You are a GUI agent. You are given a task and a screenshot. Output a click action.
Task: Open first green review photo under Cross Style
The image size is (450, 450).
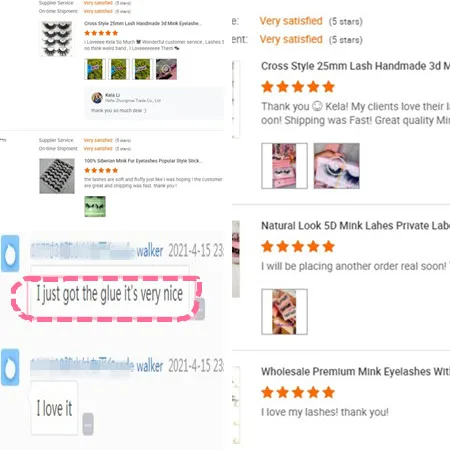(x=95, y=69)
